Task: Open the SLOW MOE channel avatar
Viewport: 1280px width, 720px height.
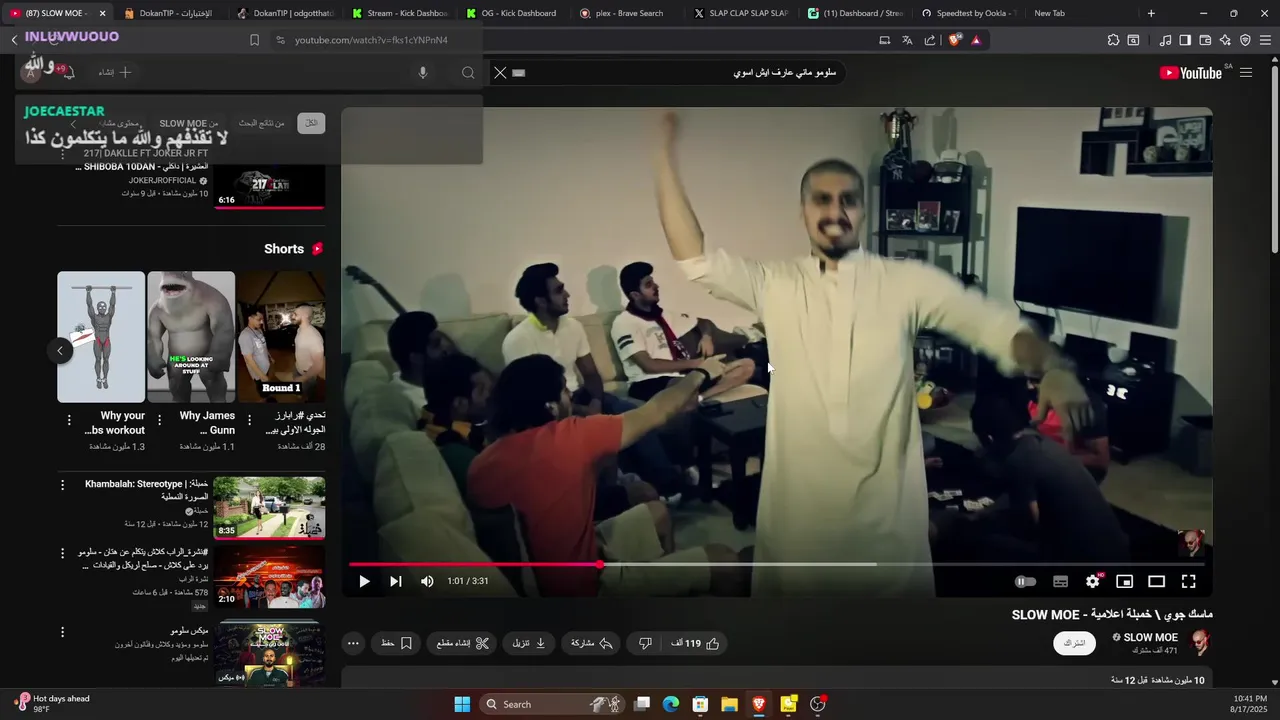Action: (x=1200, y=642)
